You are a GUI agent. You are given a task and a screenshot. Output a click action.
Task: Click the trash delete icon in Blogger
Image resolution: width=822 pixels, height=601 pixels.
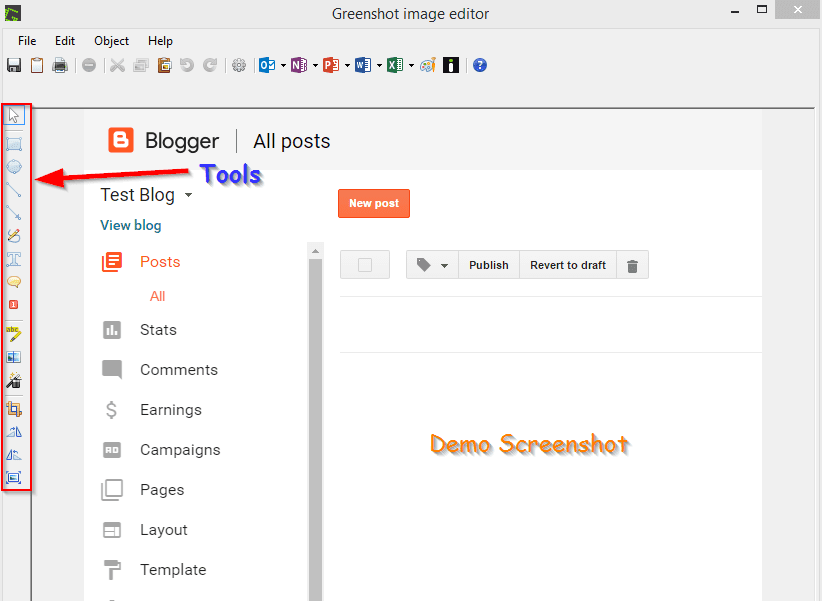[x=633, y=266]
